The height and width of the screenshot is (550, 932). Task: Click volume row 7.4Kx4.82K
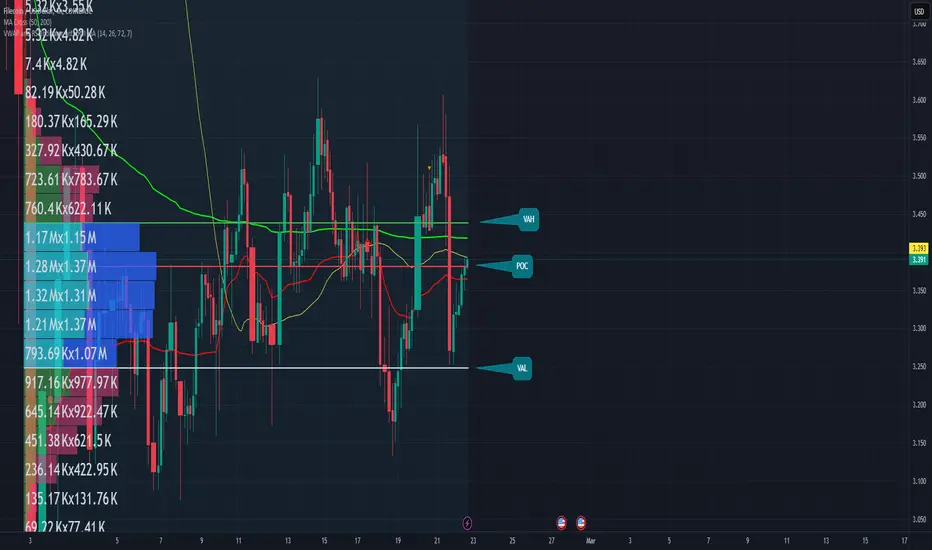[x=56, y=64]
